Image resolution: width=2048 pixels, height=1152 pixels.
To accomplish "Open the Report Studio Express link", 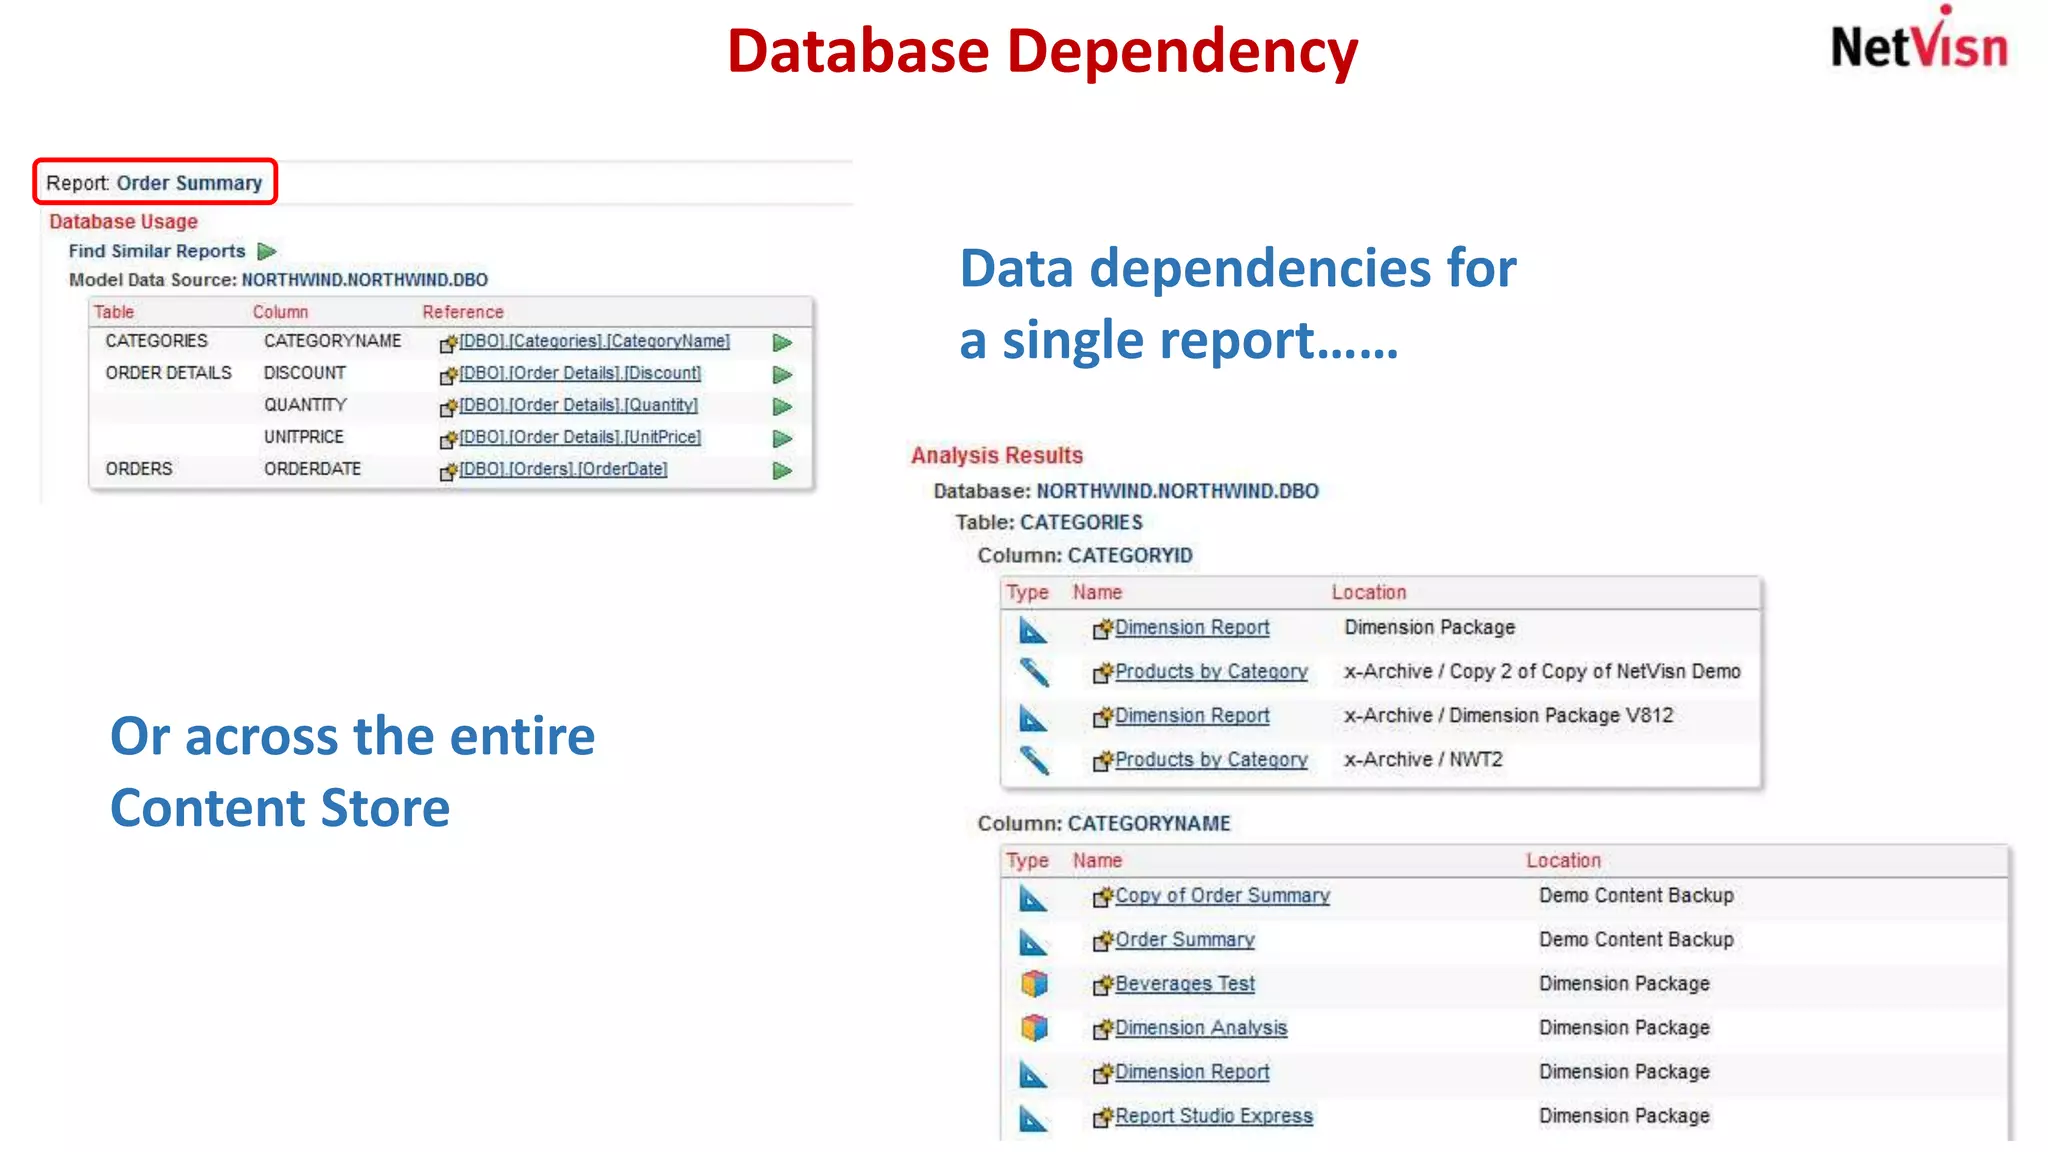I will 1213,1116.
